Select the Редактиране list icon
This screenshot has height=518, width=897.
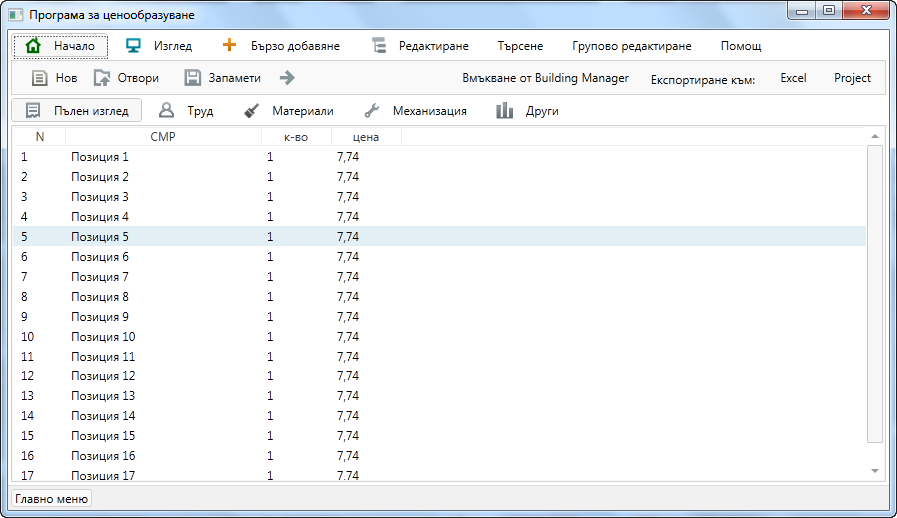pos(378,46)
